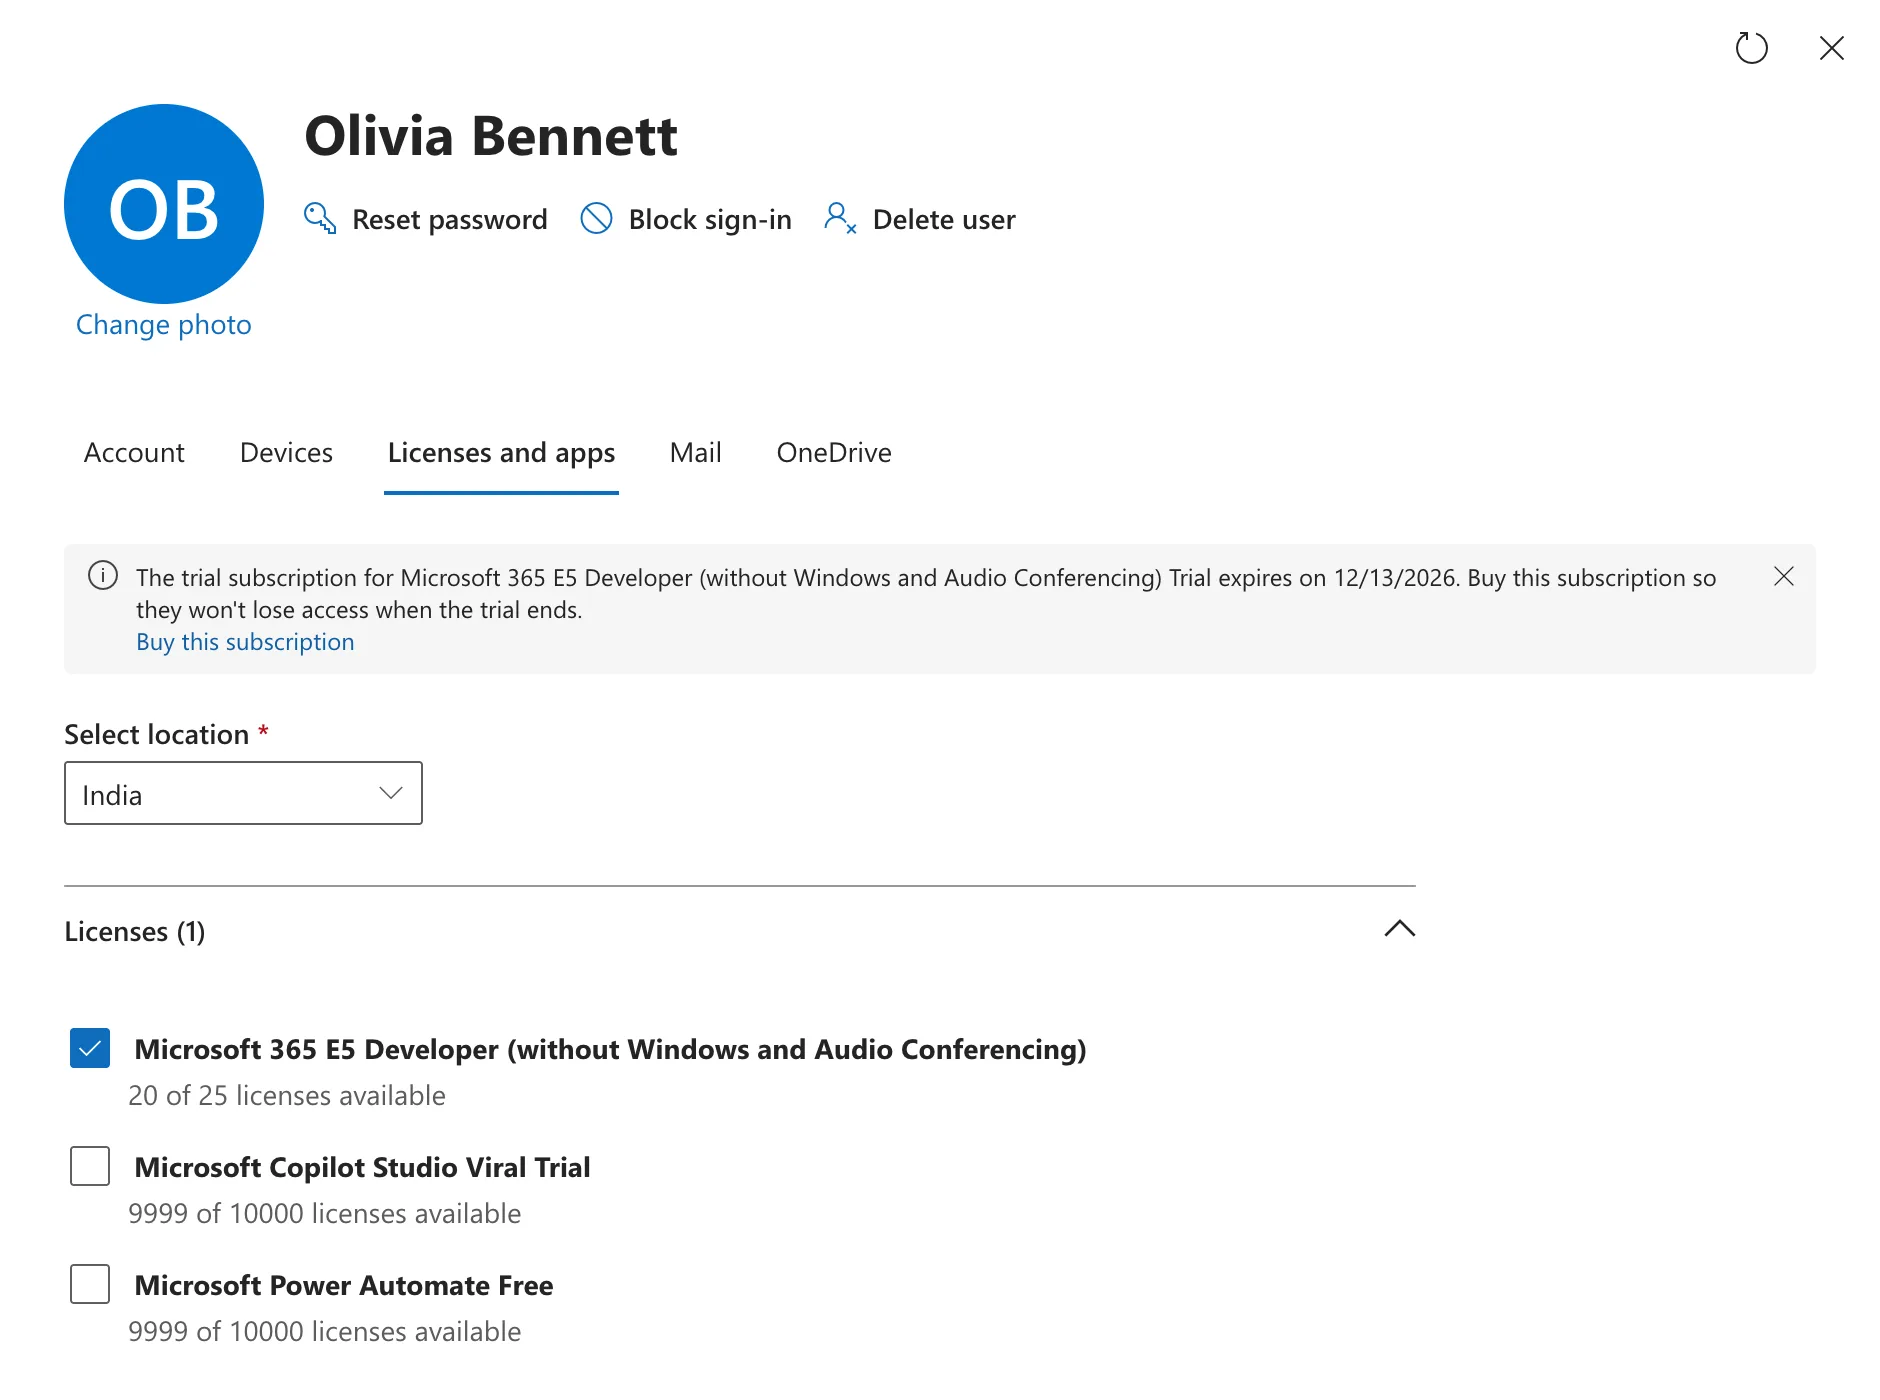Click Buy this subscription link

(245, 642)
